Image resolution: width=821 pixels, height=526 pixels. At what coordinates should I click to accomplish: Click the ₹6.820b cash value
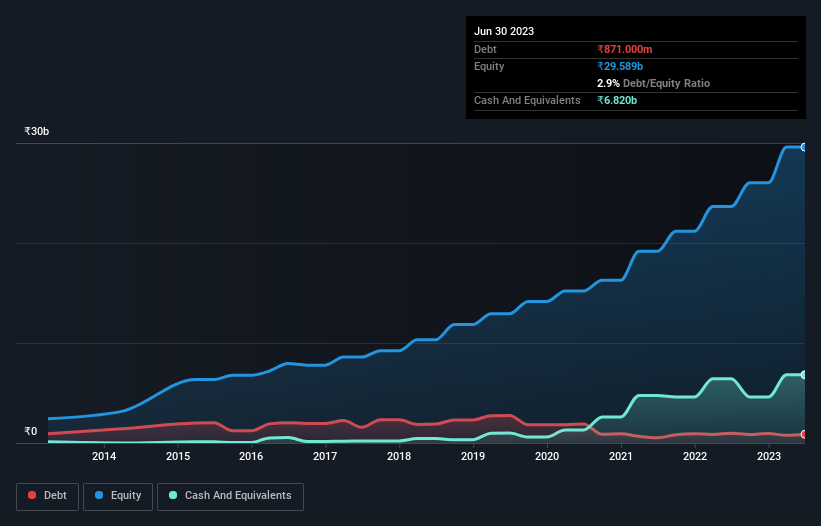[617, 100]
